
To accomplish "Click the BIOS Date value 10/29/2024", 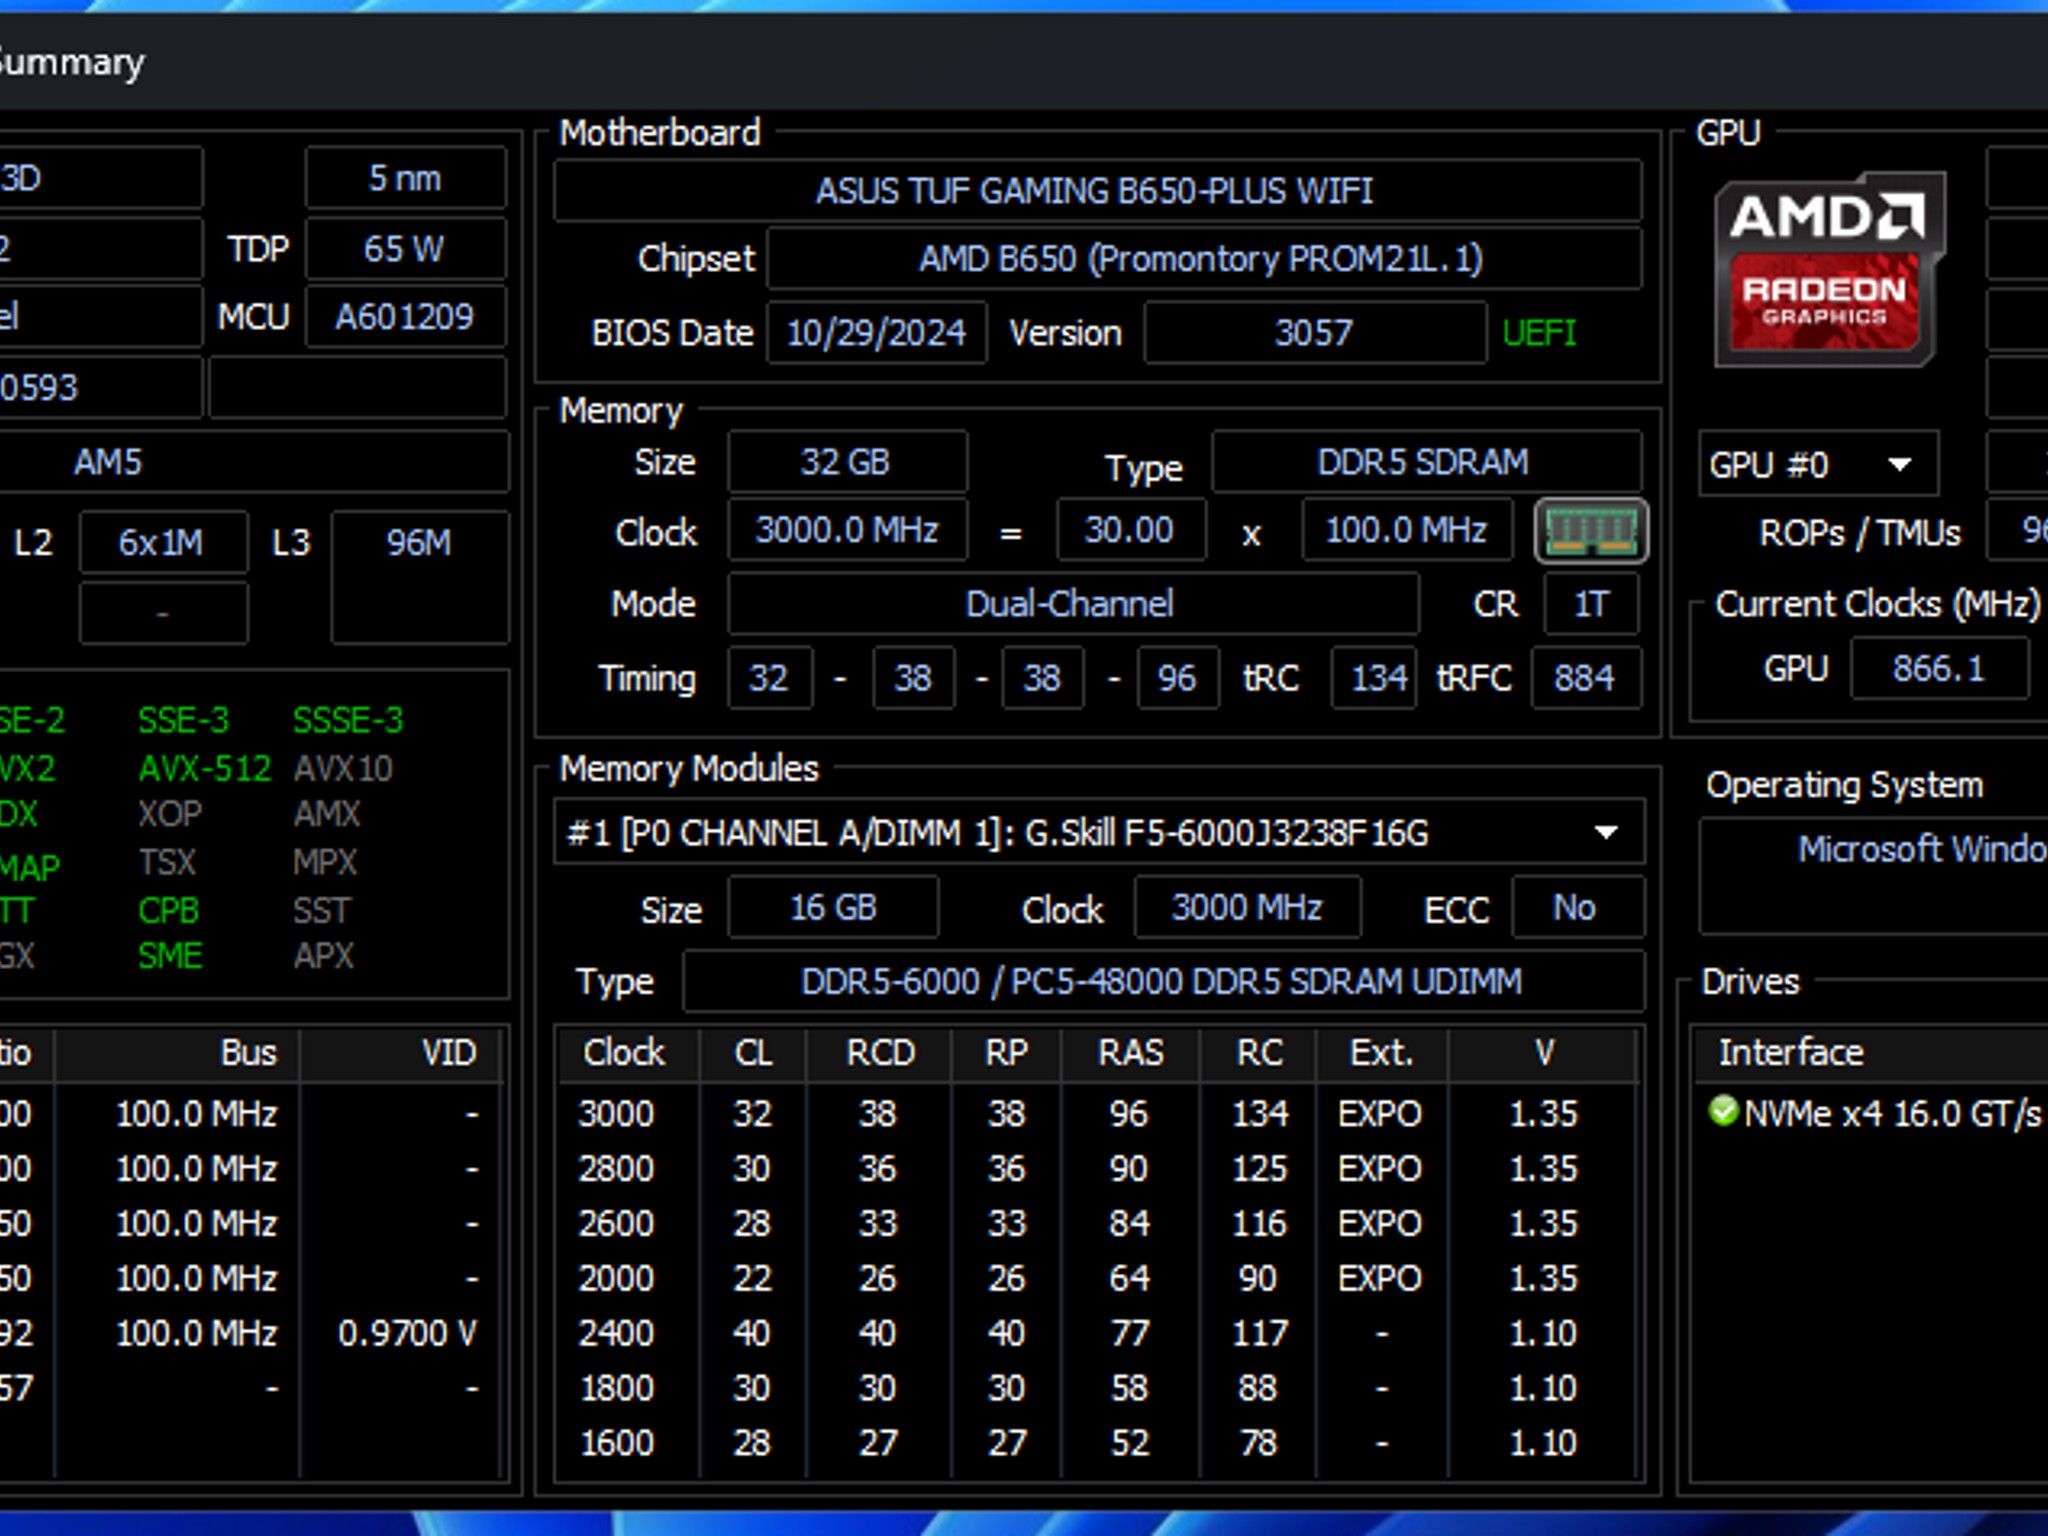I will coord(876,333).
